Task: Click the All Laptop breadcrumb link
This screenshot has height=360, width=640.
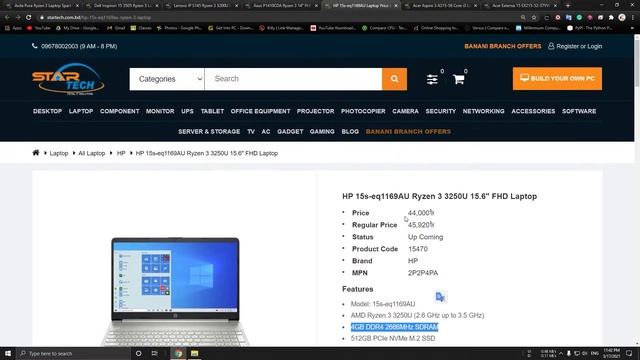Action: click(x=91, y=153)
